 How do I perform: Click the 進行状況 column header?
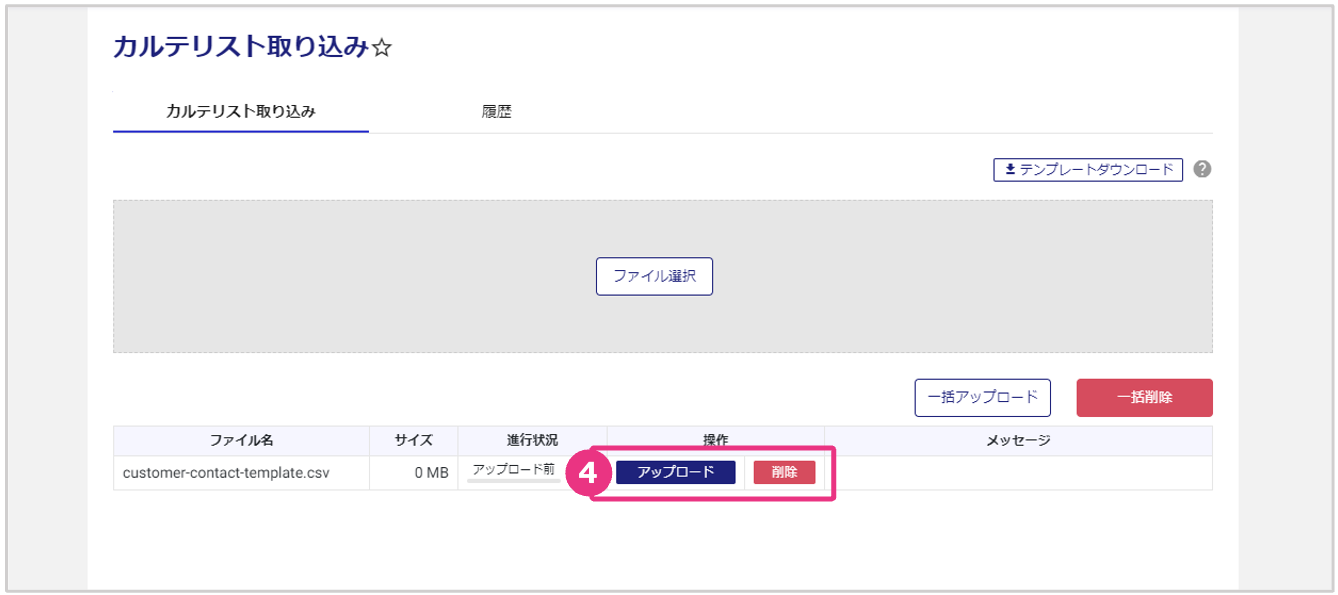pos(532,440)
